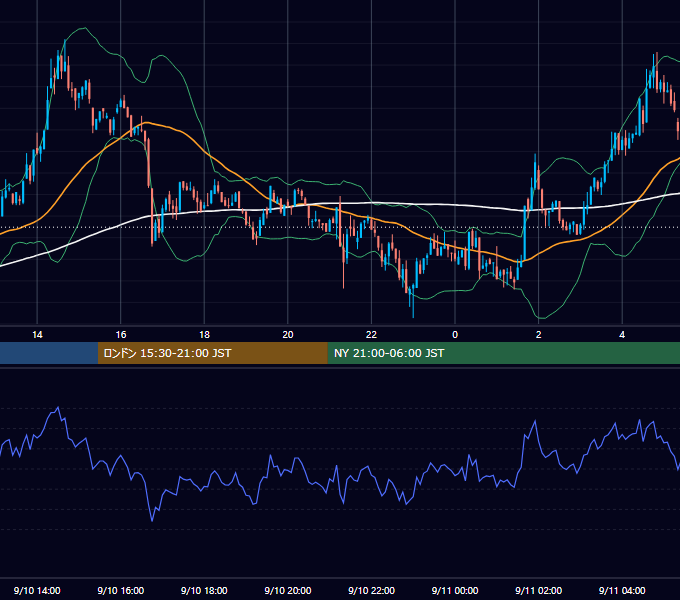
Task: Click the 9/10 20:00 label on indicator axis
Action: tap(288, 590)
